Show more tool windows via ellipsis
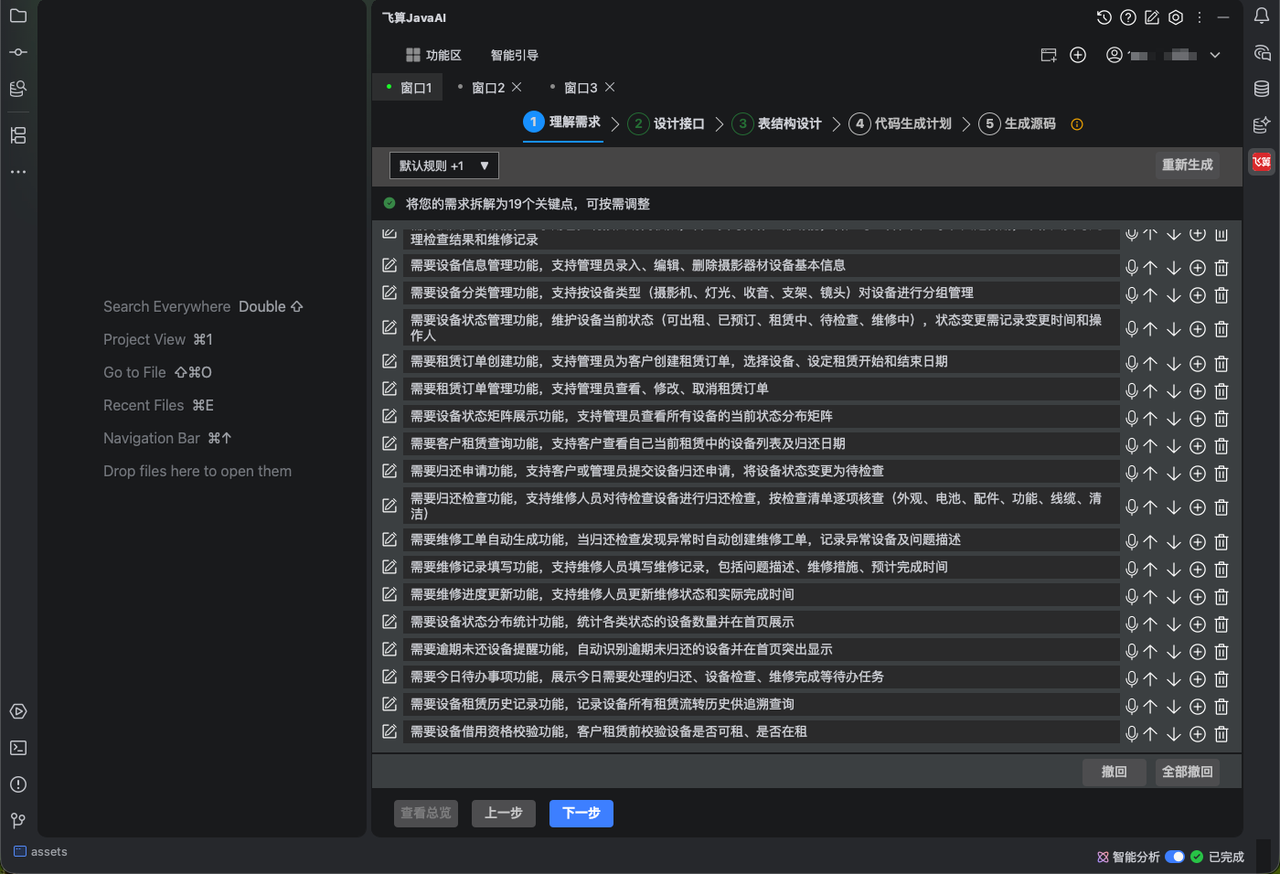Viewport: 1280px width, 874px height. [x=18, y=172]
